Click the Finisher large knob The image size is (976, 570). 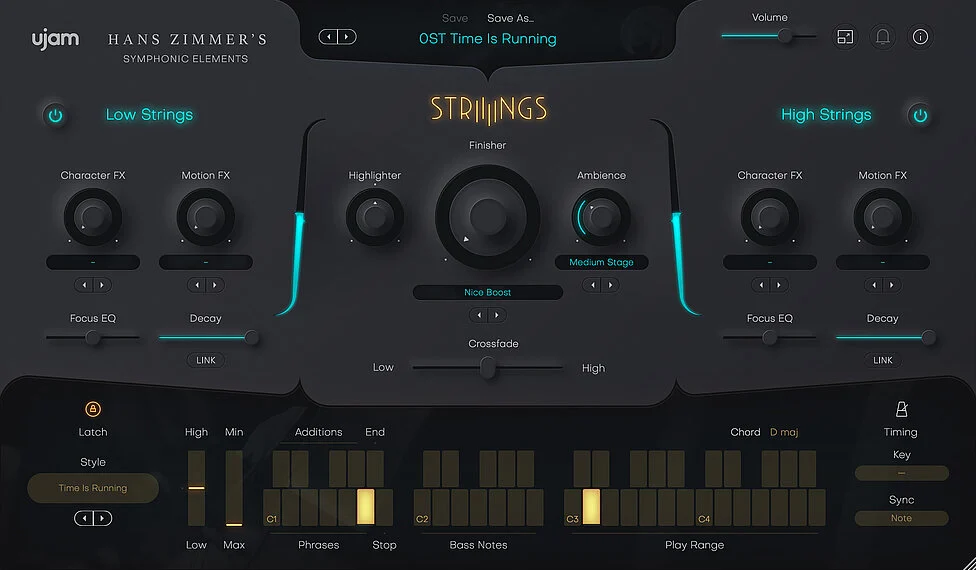[488, 216]
